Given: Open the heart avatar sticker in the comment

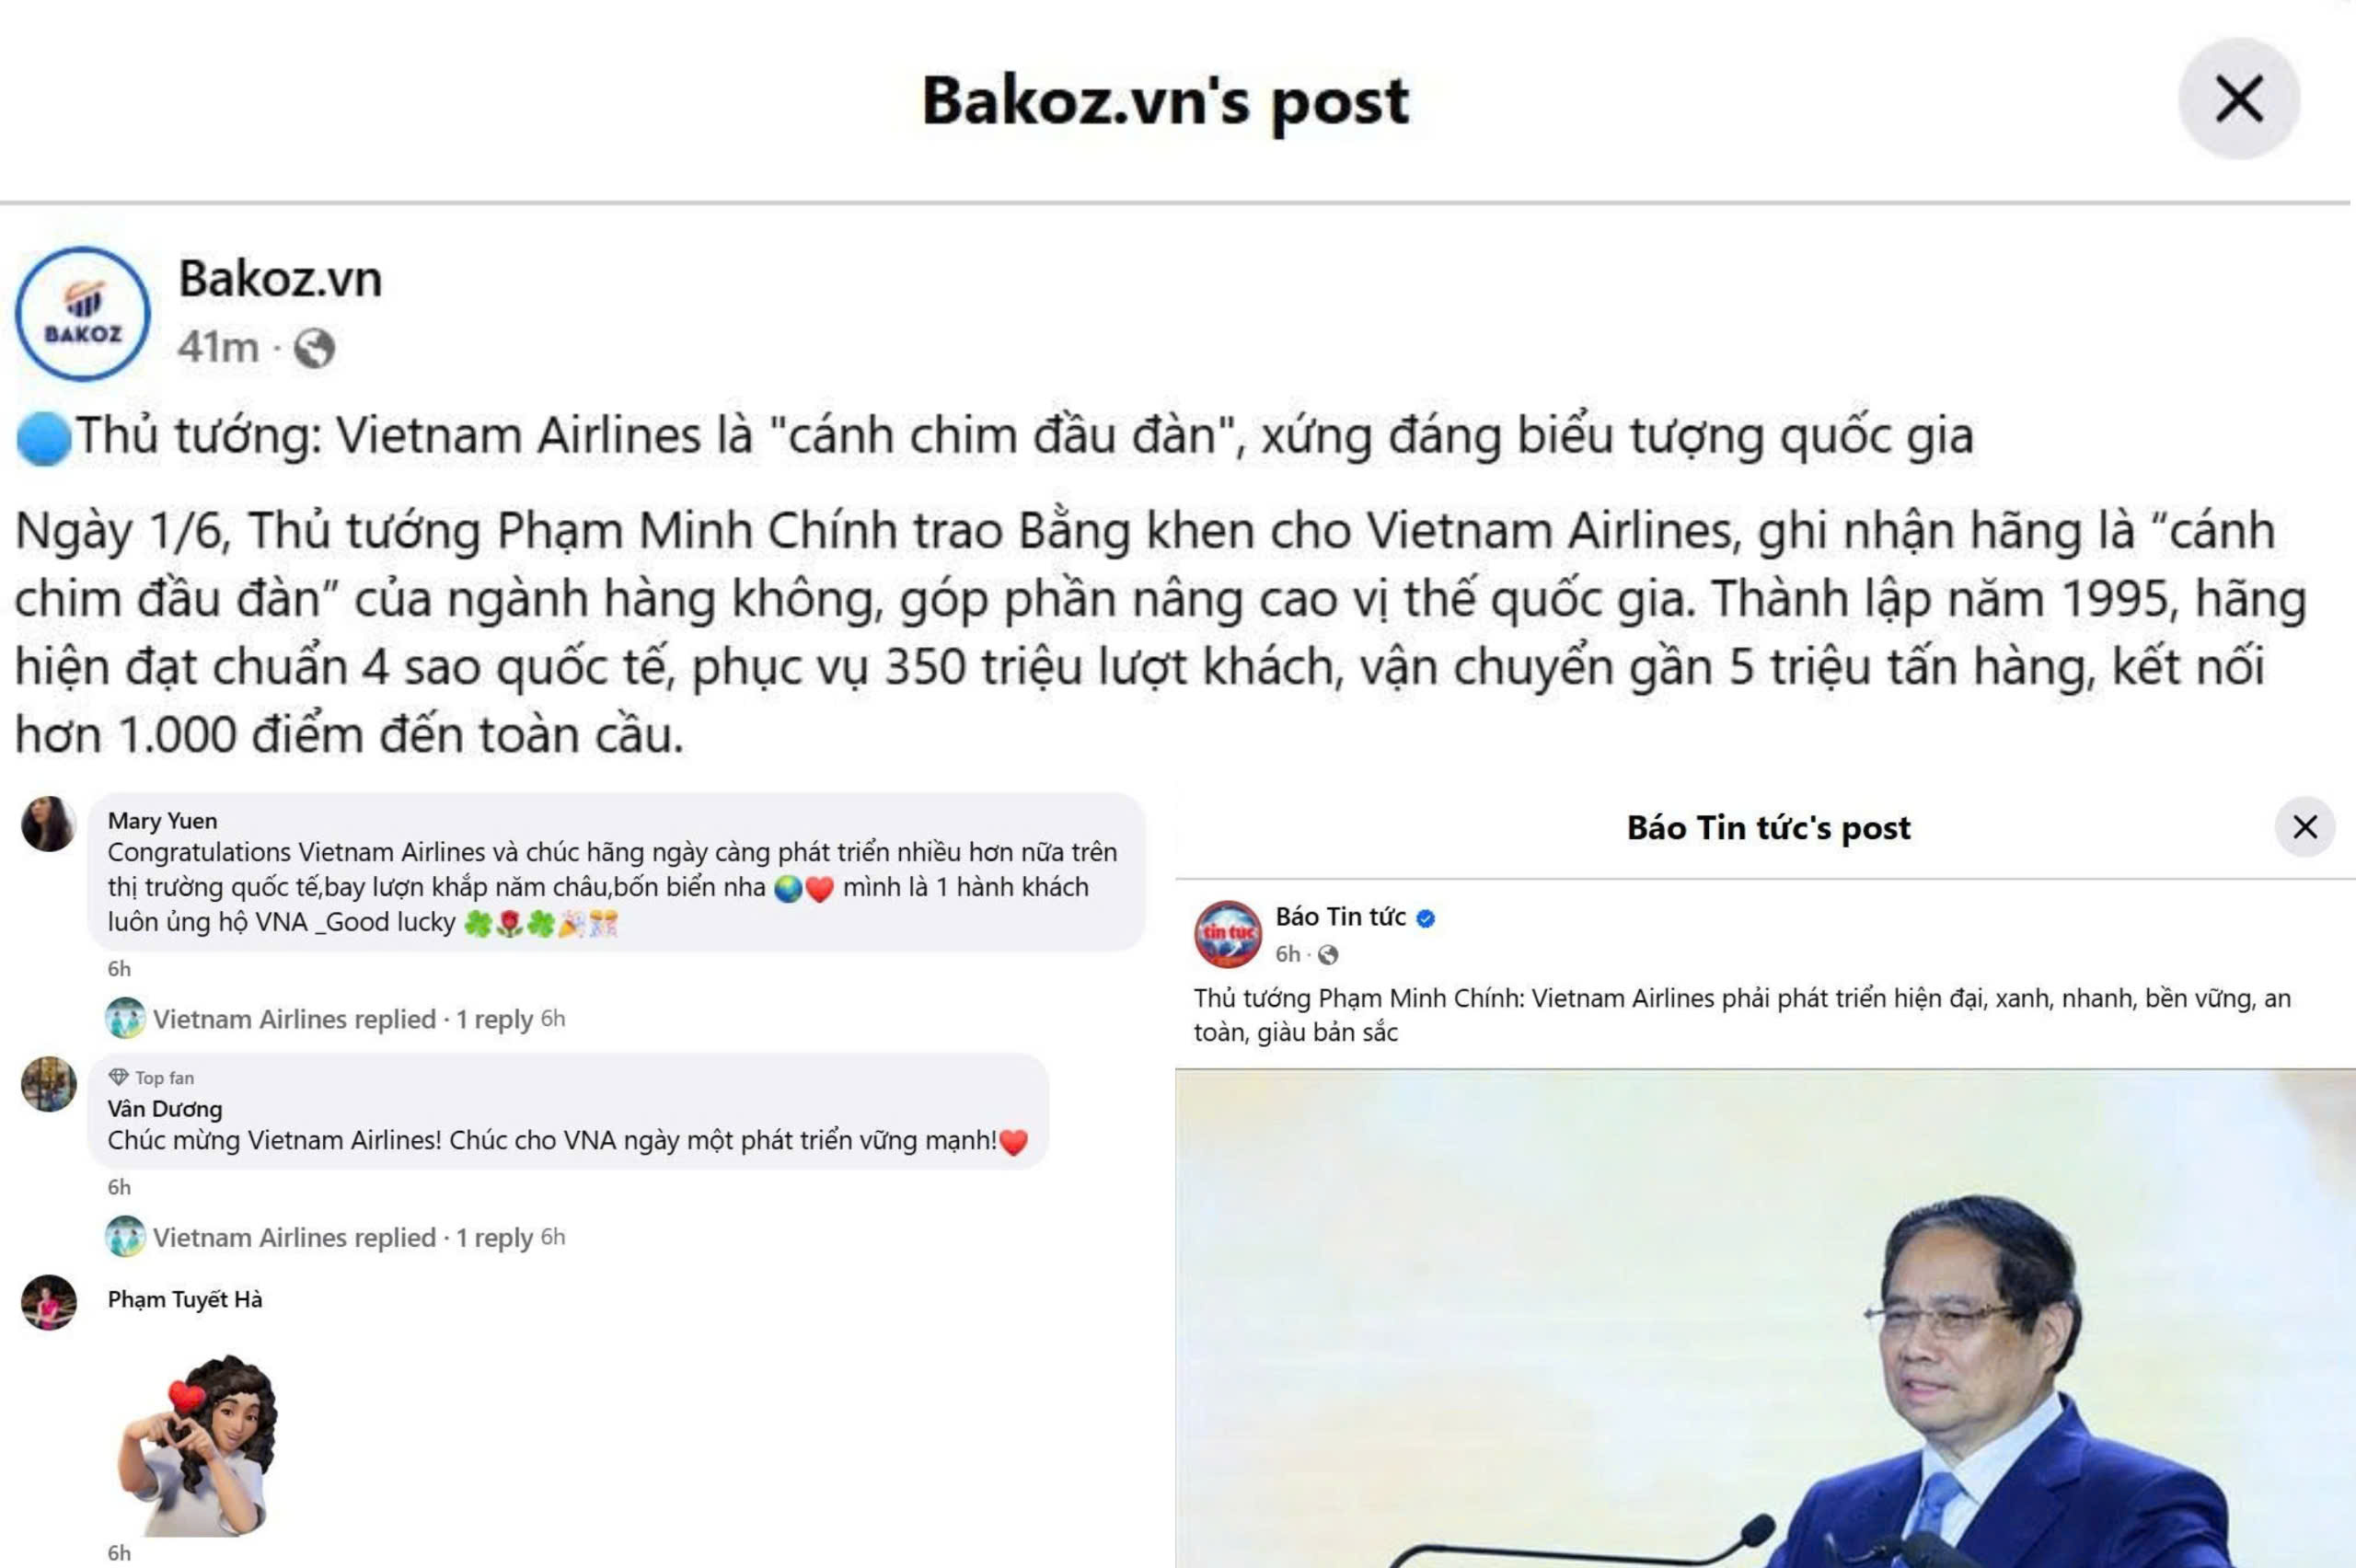Looking at the screenshot, I should coord(198,1444).
